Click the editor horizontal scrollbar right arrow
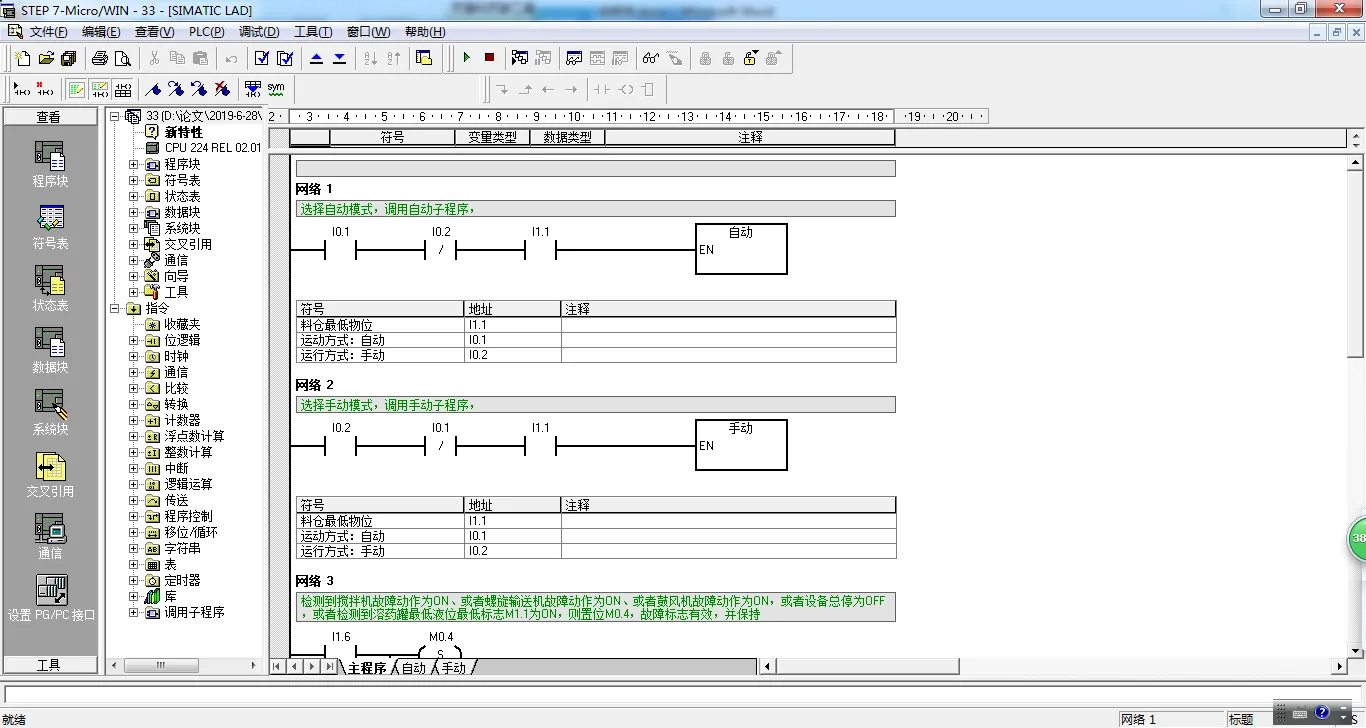 [x=1340, y=667]
